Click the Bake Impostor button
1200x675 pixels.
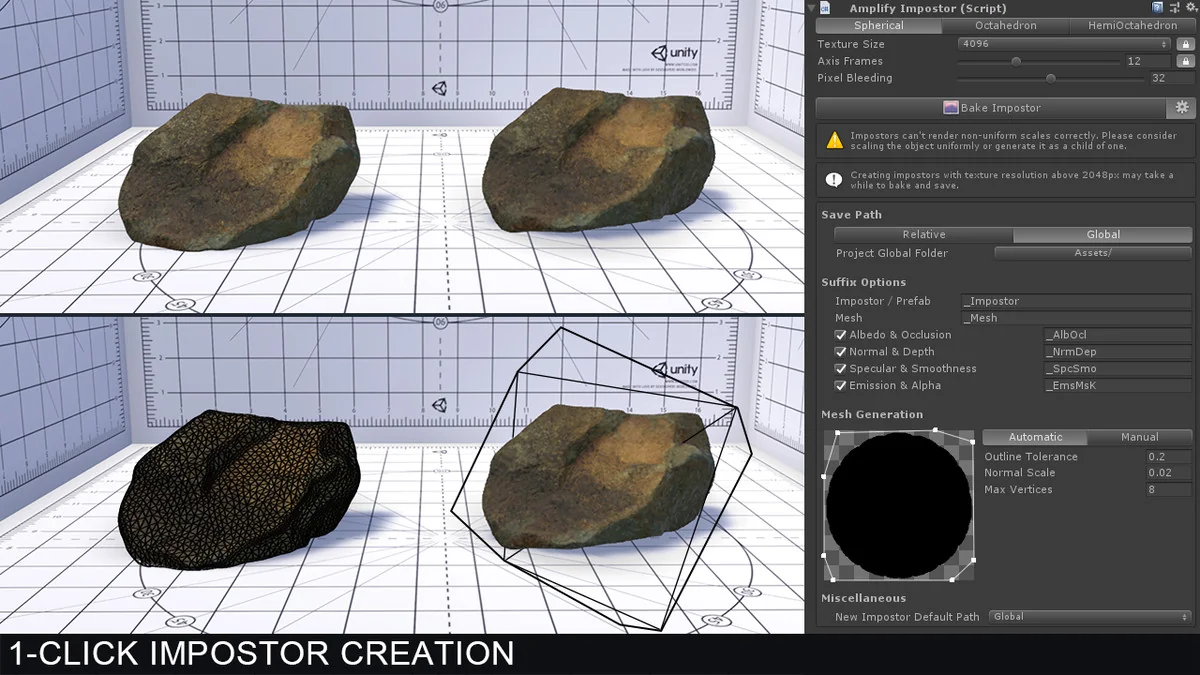coord(991,108)
